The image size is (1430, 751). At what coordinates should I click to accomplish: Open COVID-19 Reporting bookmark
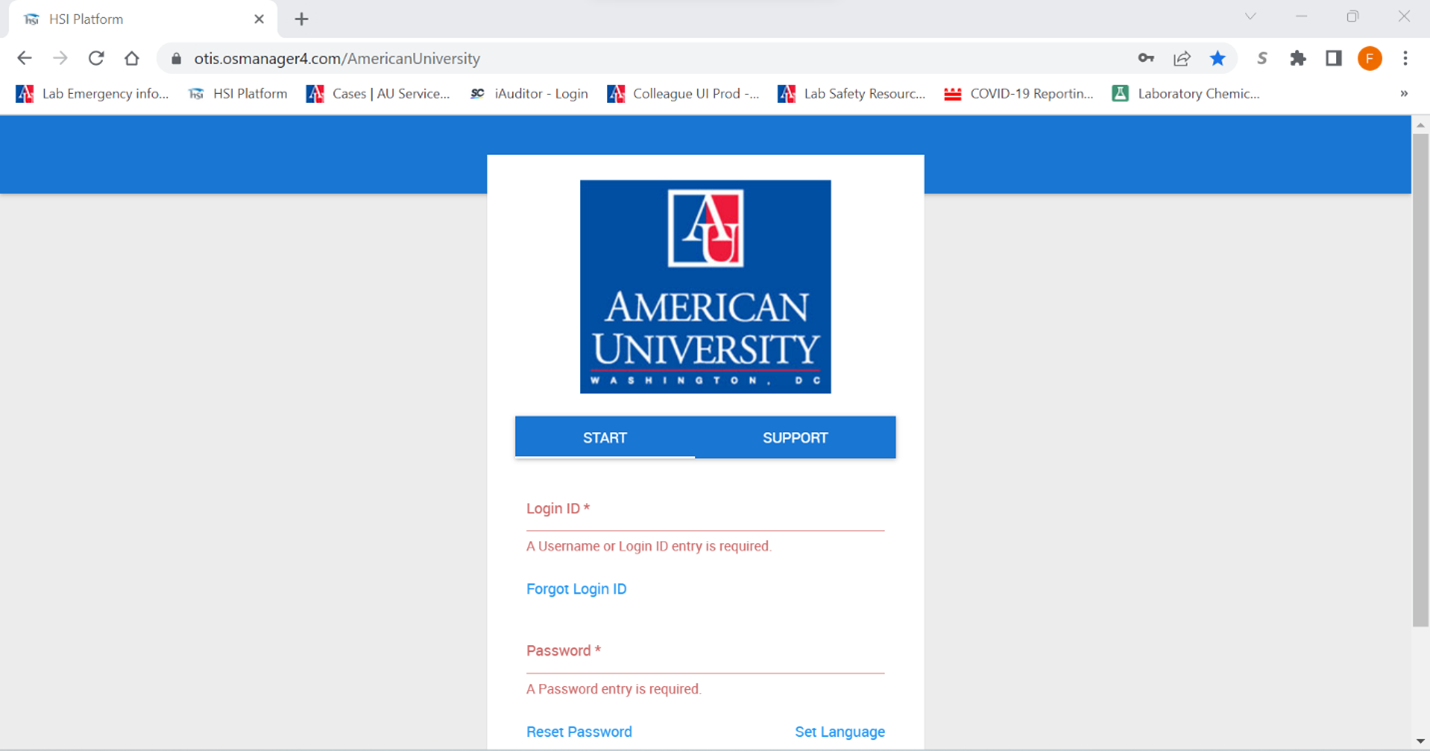pyautogui.click(x=1019, y=93)
